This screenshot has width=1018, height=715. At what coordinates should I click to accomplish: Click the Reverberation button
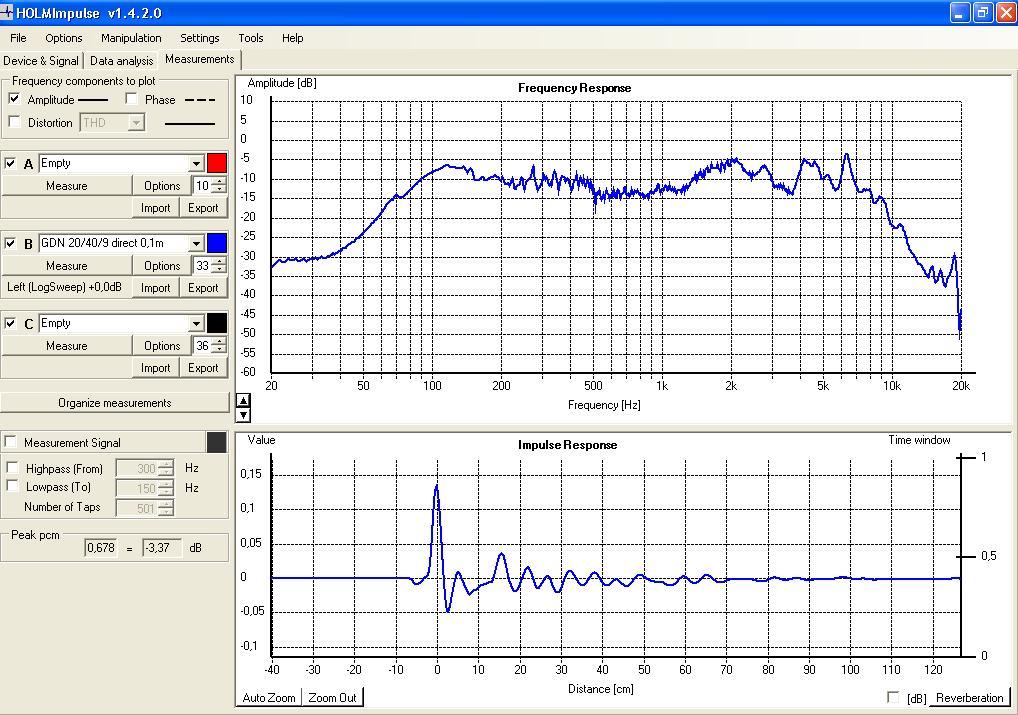[969, 697]
